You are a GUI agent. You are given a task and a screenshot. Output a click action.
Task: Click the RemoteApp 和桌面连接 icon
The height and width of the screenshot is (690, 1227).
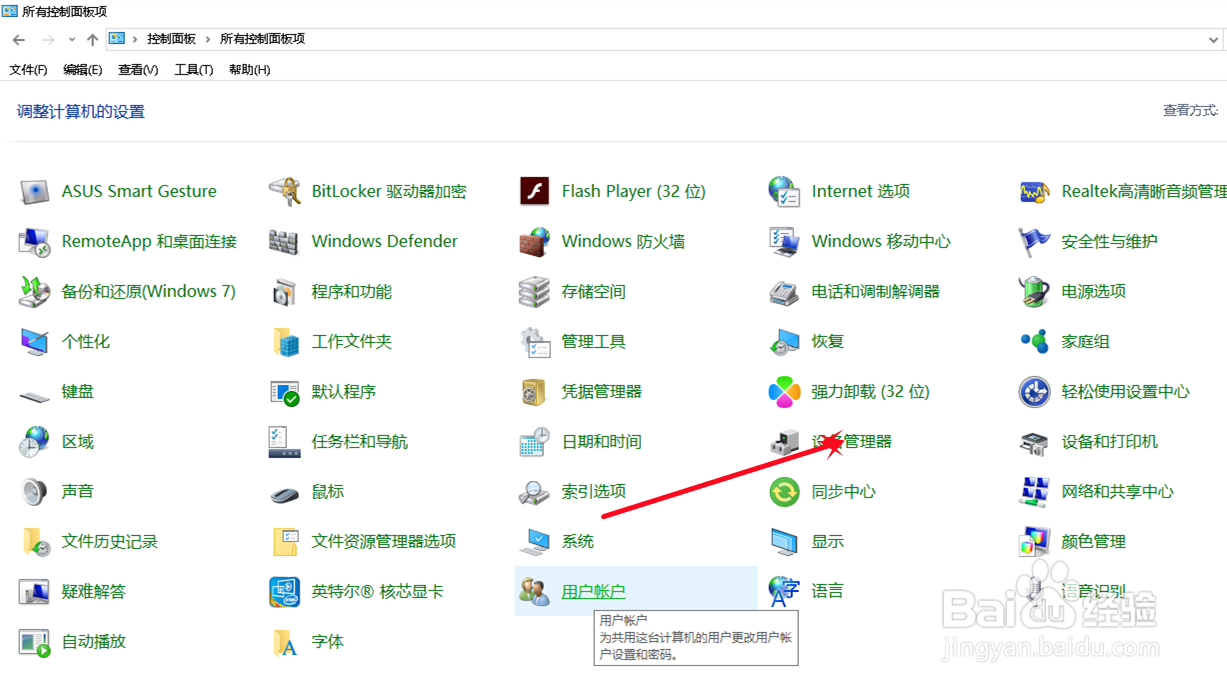click(35, 241)
